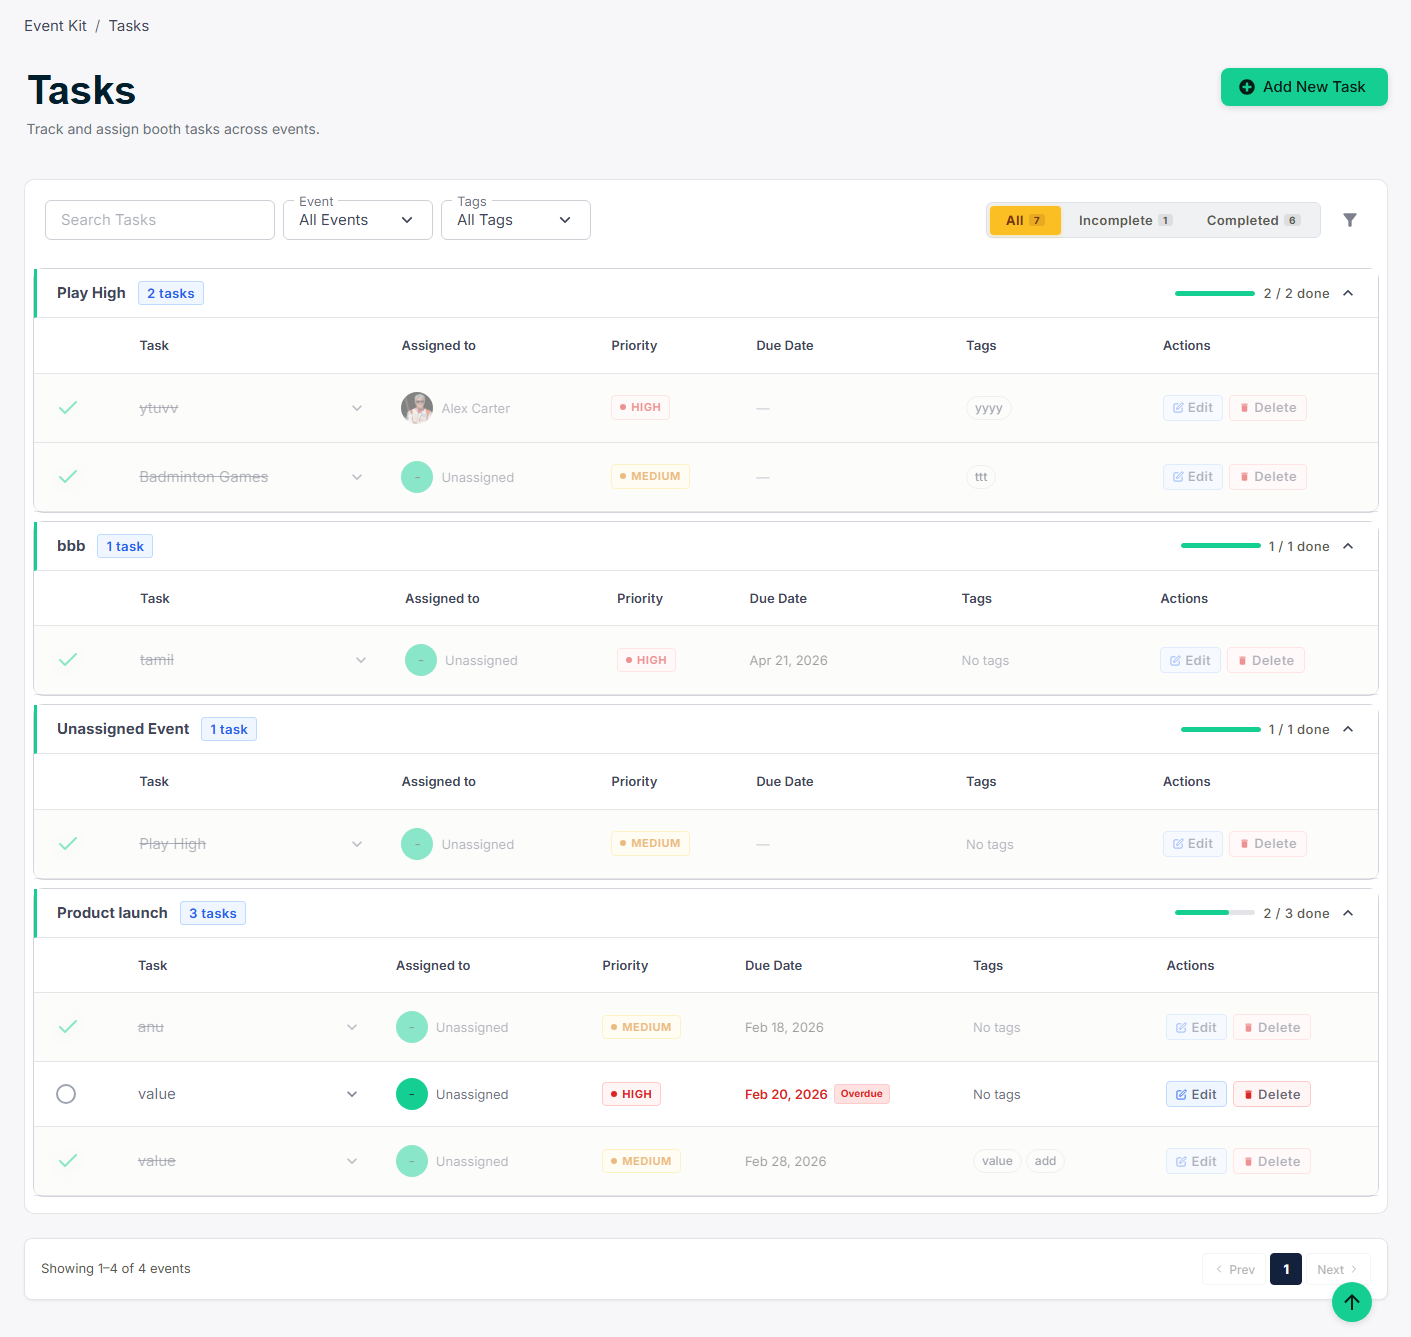Click avatar in Badminton Games row
The width and height of the screenshot is (1411, 1337).
pos(417,477)
